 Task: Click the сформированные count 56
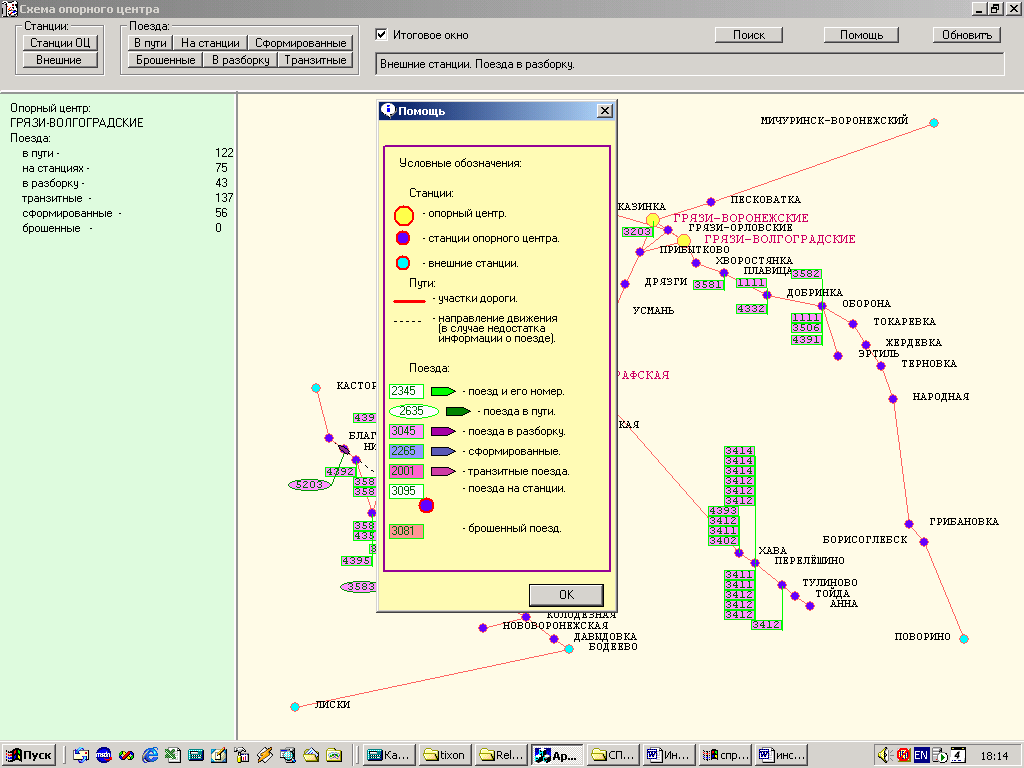221,213
